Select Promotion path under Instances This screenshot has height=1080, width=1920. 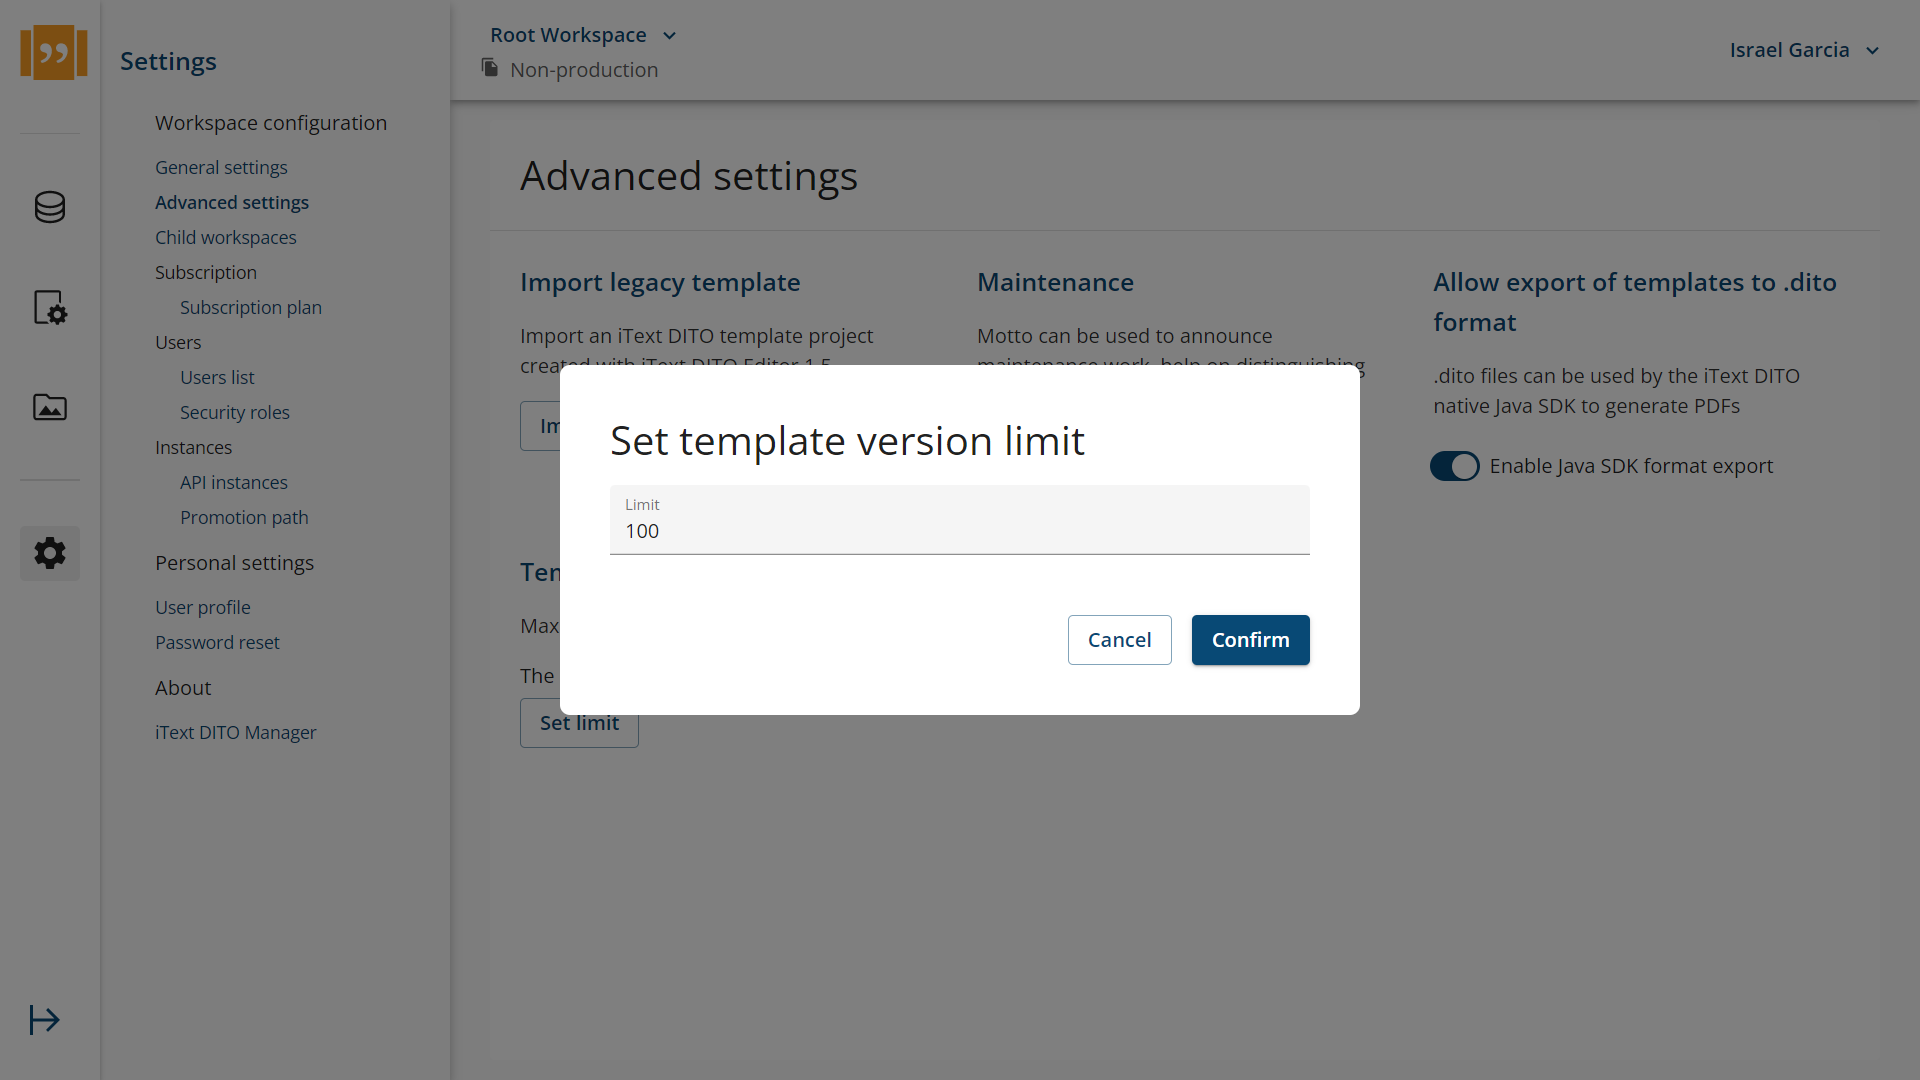[244, 516]
